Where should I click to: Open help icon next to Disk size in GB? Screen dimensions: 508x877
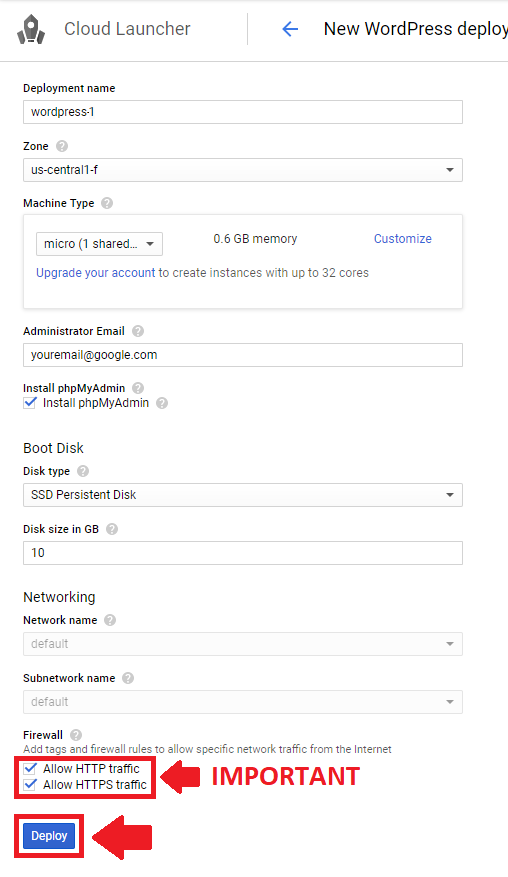click(x=112, y=529)
